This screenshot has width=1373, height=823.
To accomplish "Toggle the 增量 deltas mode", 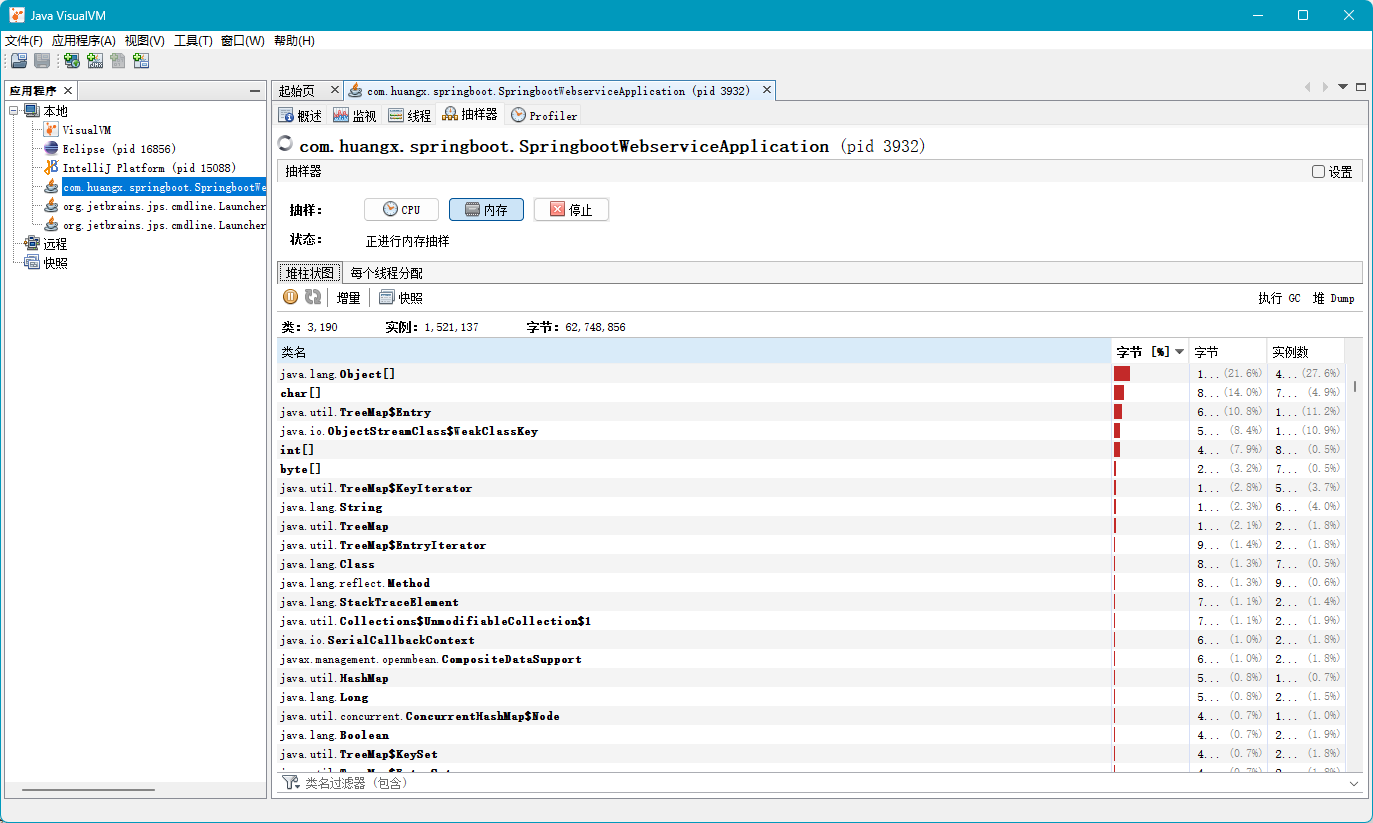I will point(348,298).
